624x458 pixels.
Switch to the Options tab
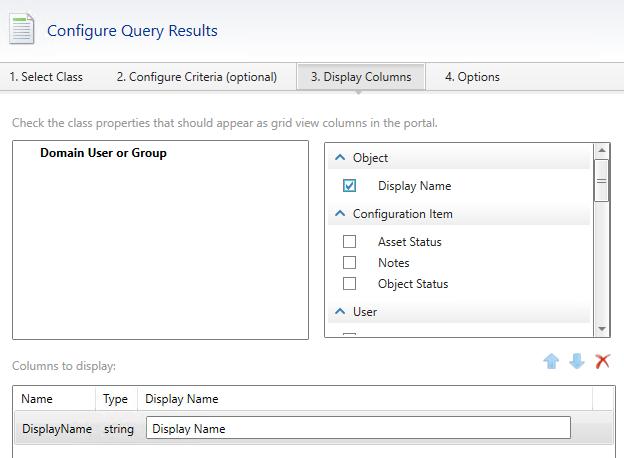click(x=472, y=77)
